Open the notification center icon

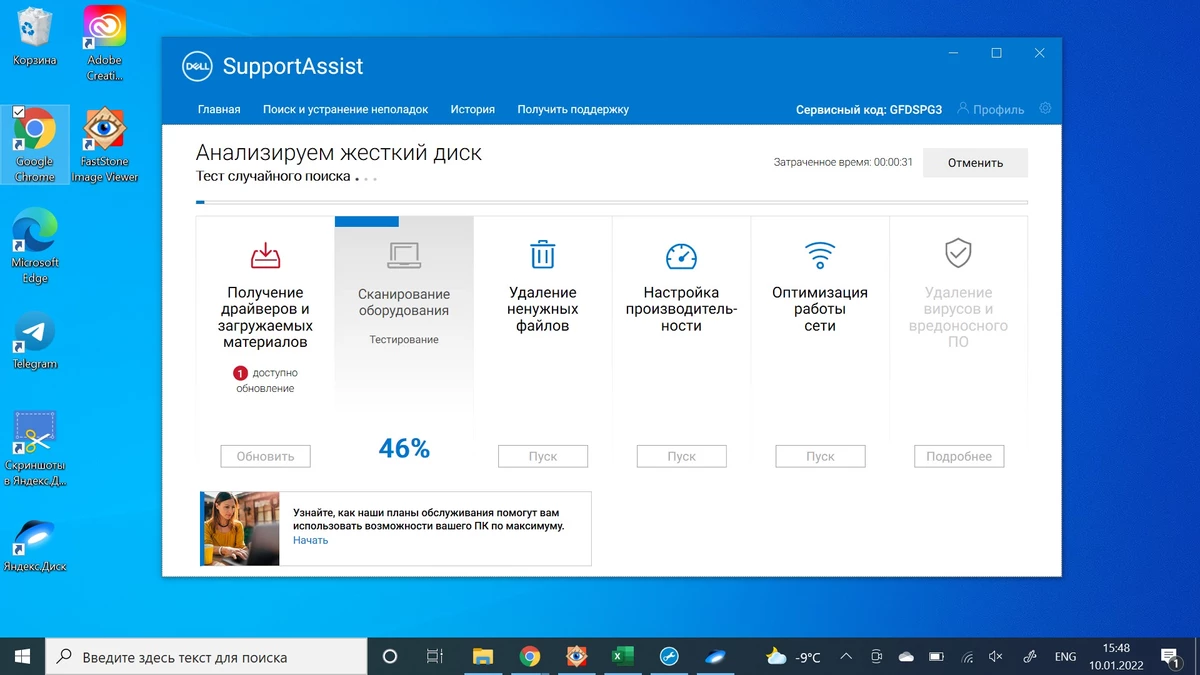[x=1169, y=656]
